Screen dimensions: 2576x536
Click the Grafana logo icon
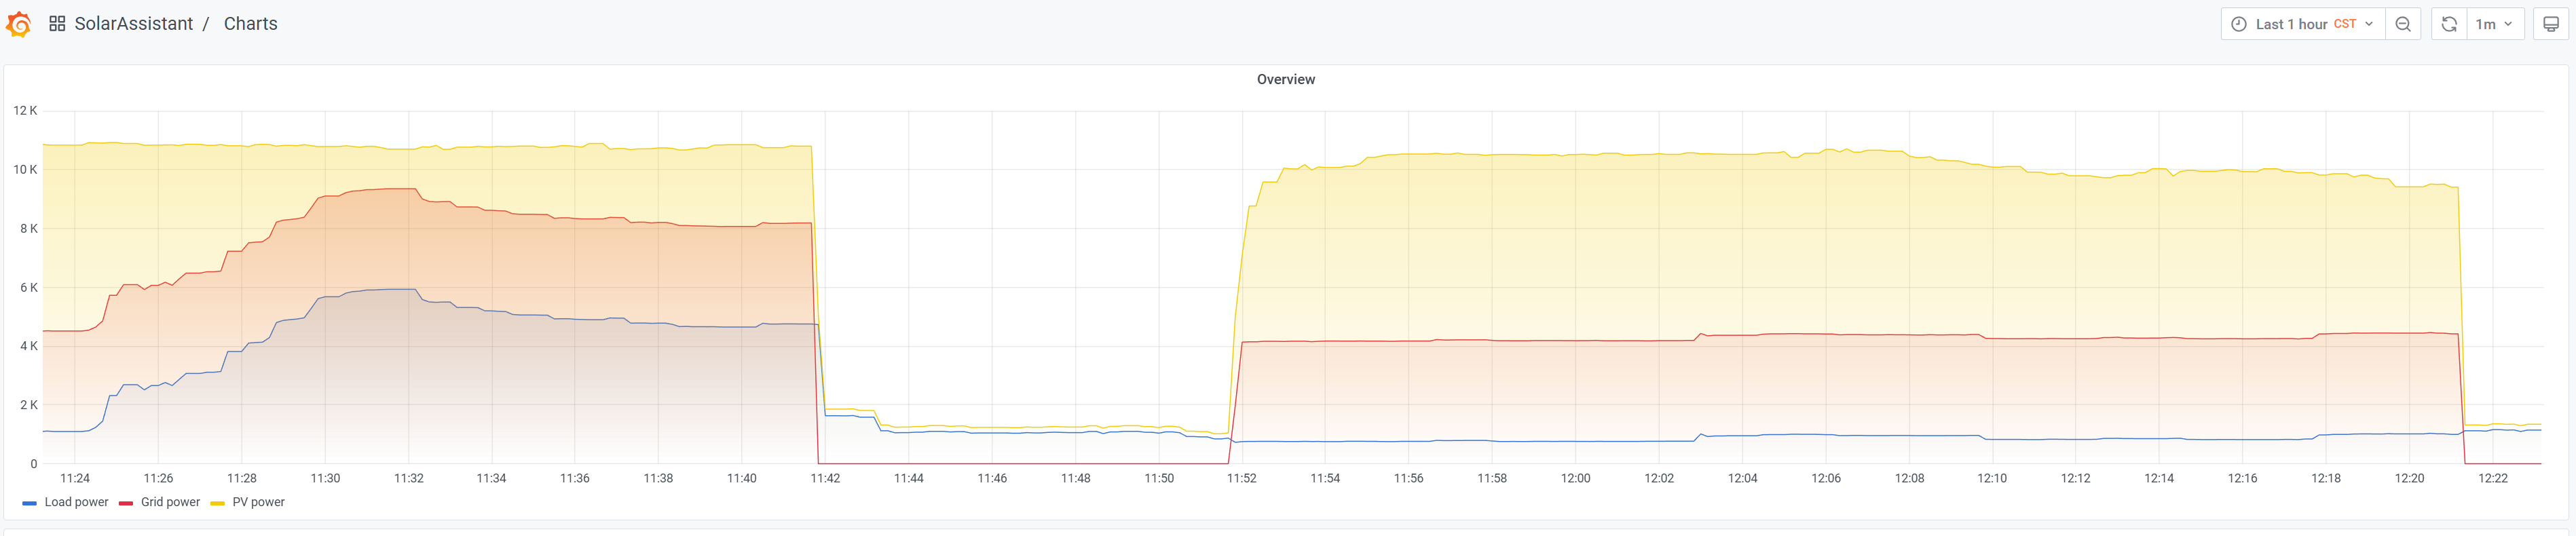[x=19, y=24]
